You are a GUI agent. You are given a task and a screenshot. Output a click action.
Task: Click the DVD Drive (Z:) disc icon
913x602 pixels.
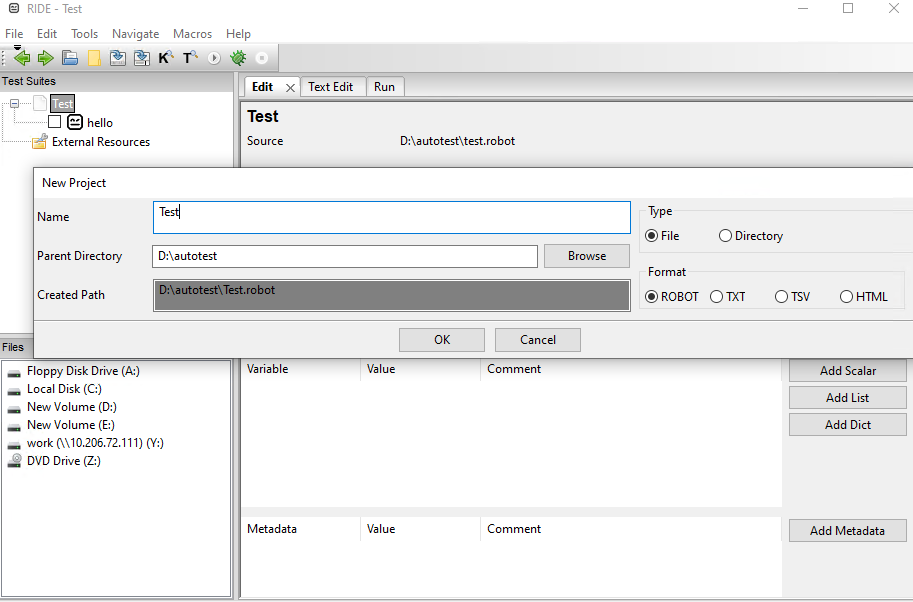pyautogui.click(x=14, y=461)
